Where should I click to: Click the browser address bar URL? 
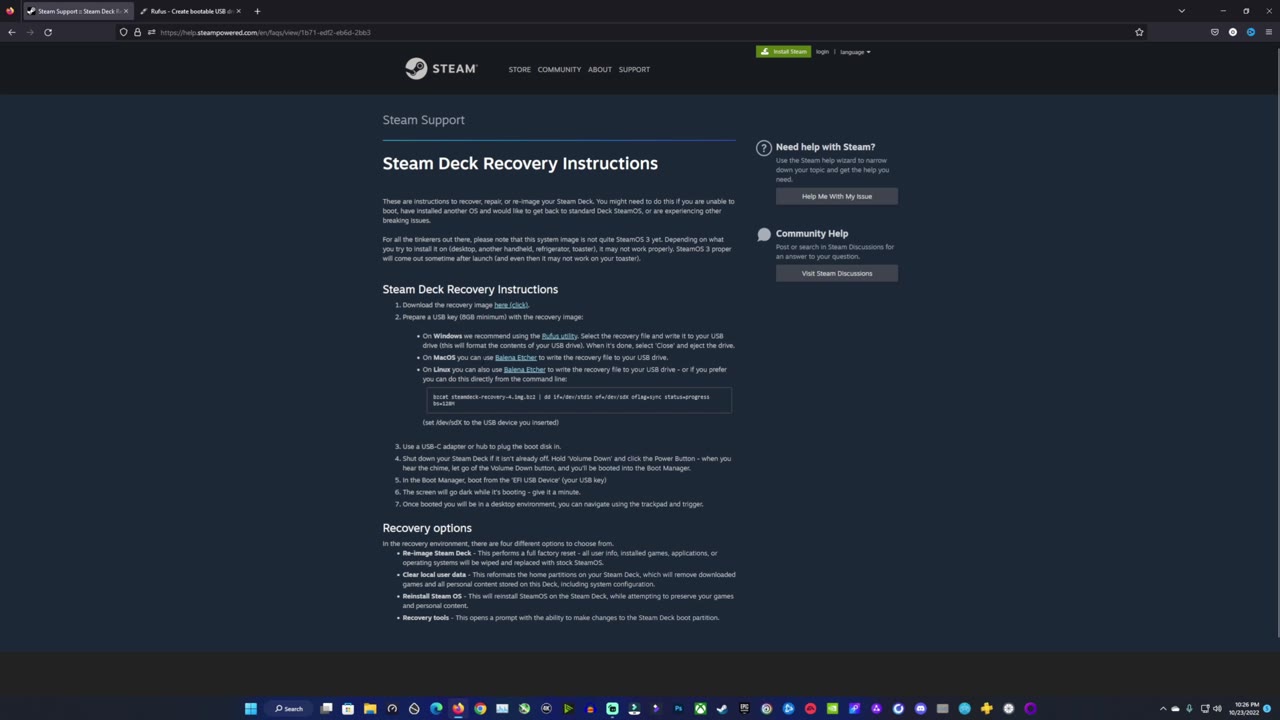pyautogui.click(x=265, y=32)
